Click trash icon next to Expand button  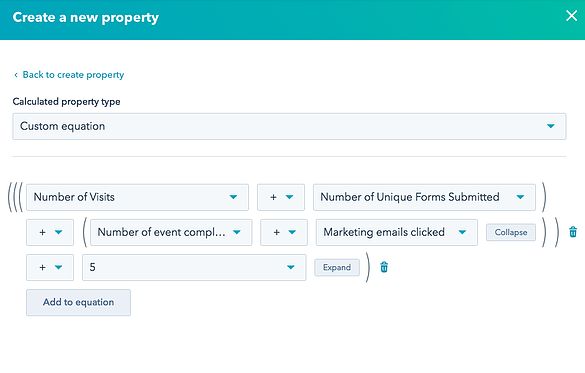click(x=384, y=267)
